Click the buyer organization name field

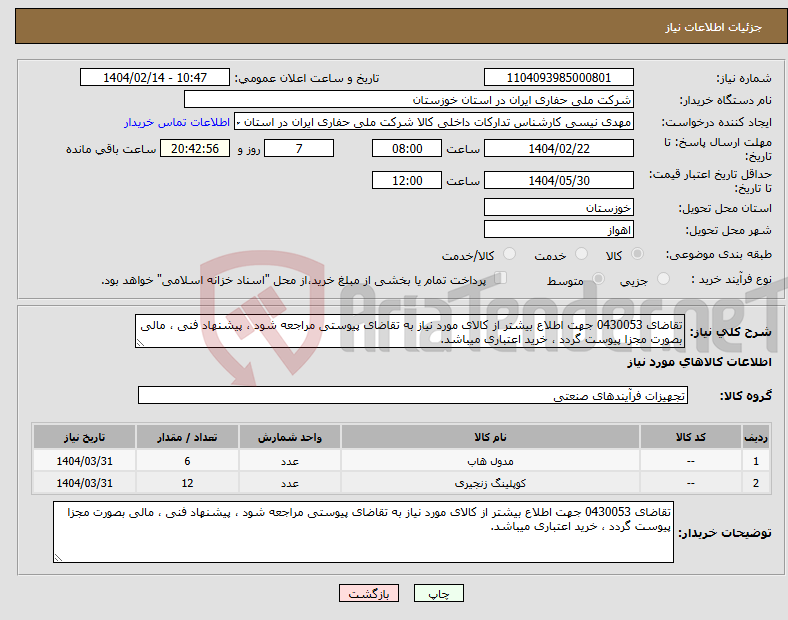pos(409,99)
